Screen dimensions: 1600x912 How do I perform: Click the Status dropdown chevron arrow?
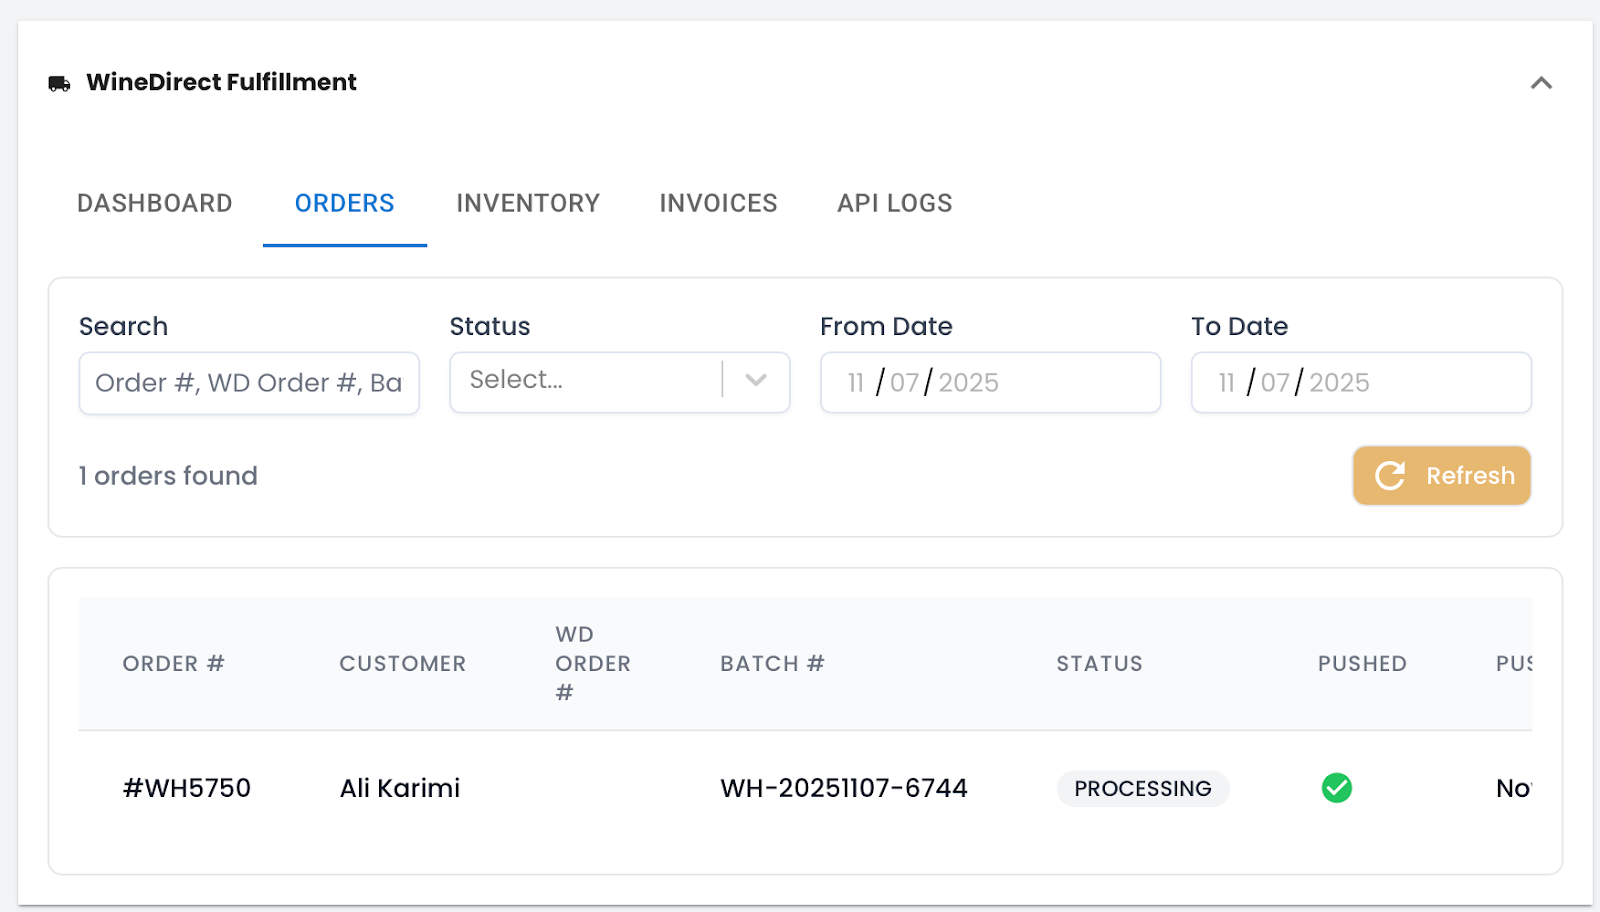(x=756, y=380)
